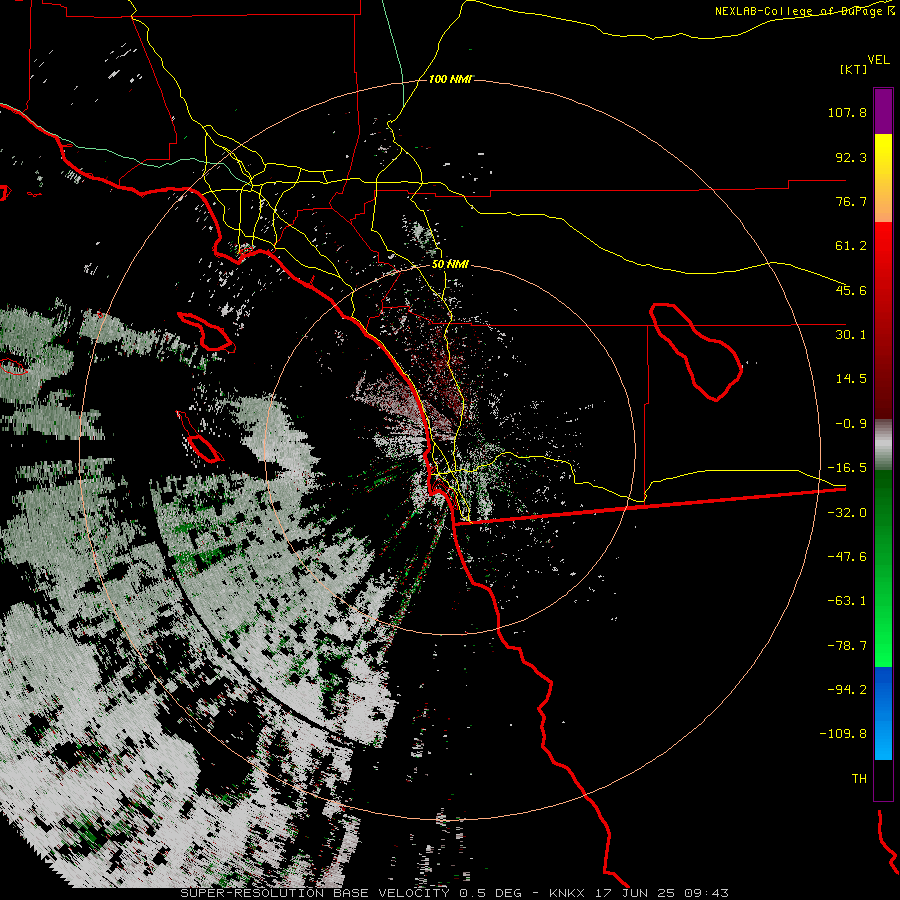Click the yellow-orange color bar segment

point(883,178)
